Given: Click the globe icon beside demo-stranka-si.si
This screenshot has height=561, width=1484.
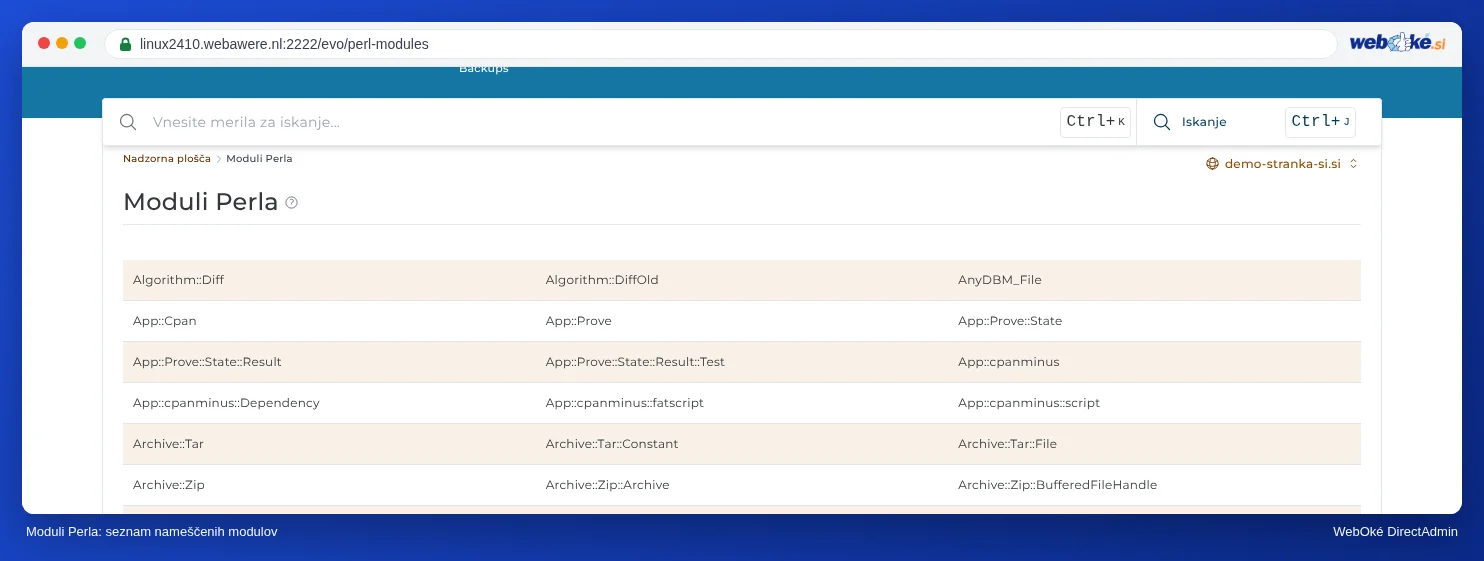Looking at the screenshot, I should [1213, 163].
